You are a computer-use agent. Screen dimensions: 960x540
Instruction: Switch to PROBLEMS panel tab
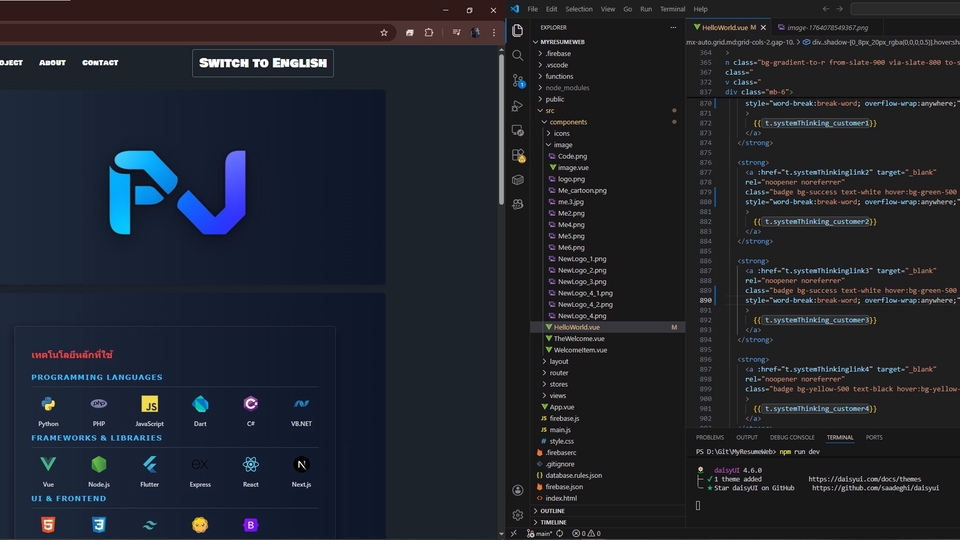pos(710,438)
